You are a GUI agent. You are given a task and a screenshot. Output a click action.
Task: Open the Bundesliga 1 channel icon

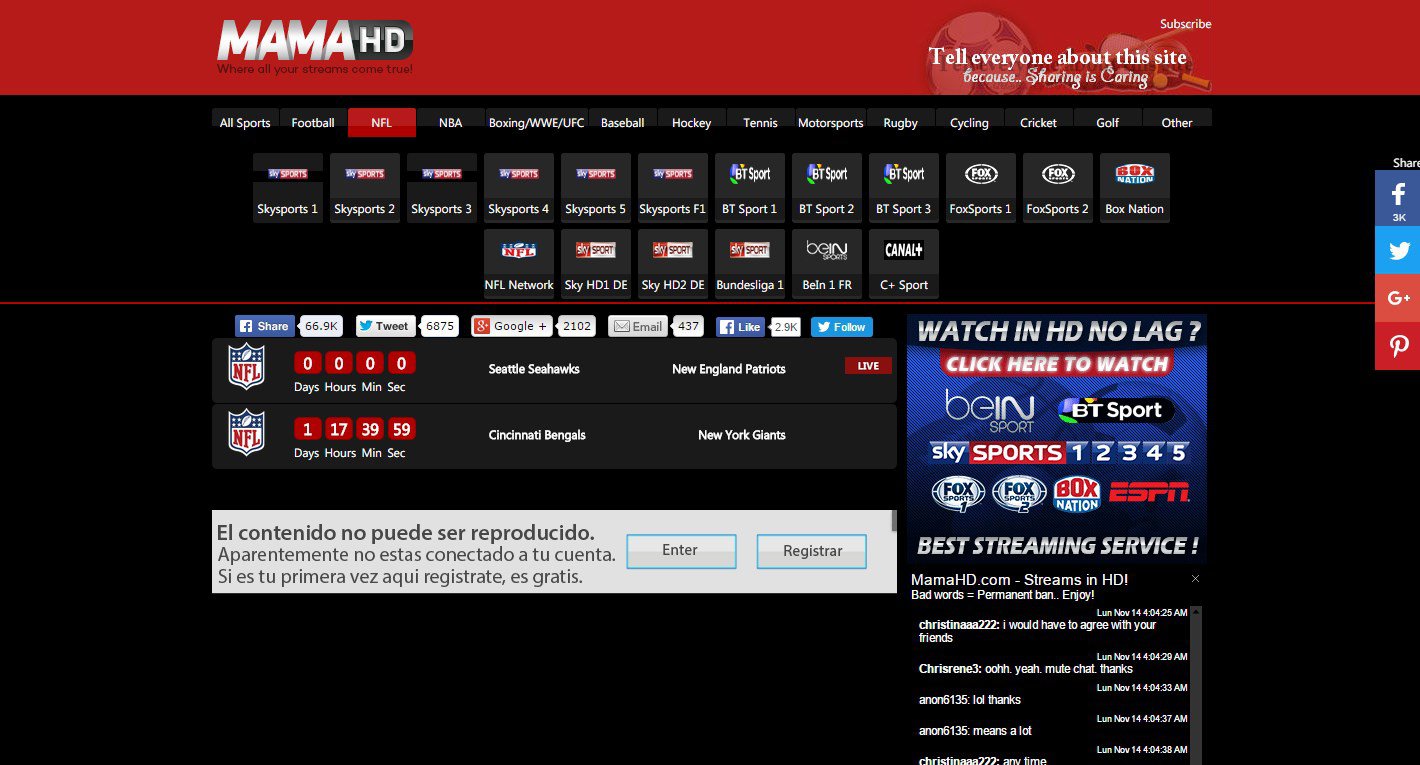pos(750,263)
